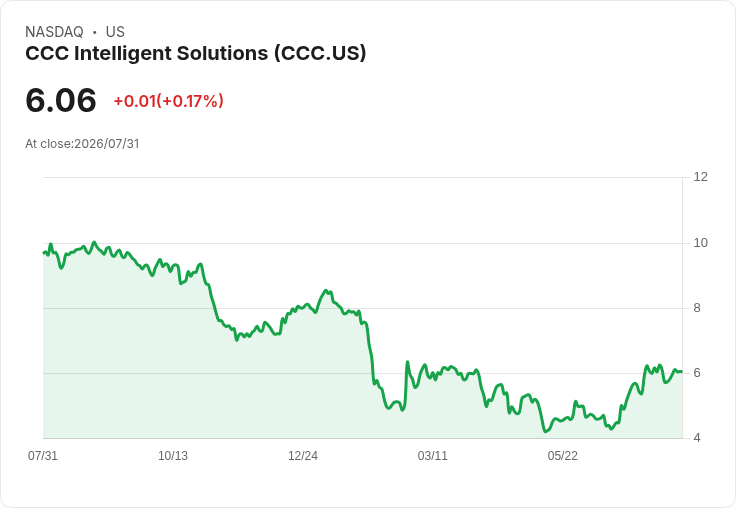Click the US market label
The width and height of the screenshot is (736, 508).
pos(115,32)
